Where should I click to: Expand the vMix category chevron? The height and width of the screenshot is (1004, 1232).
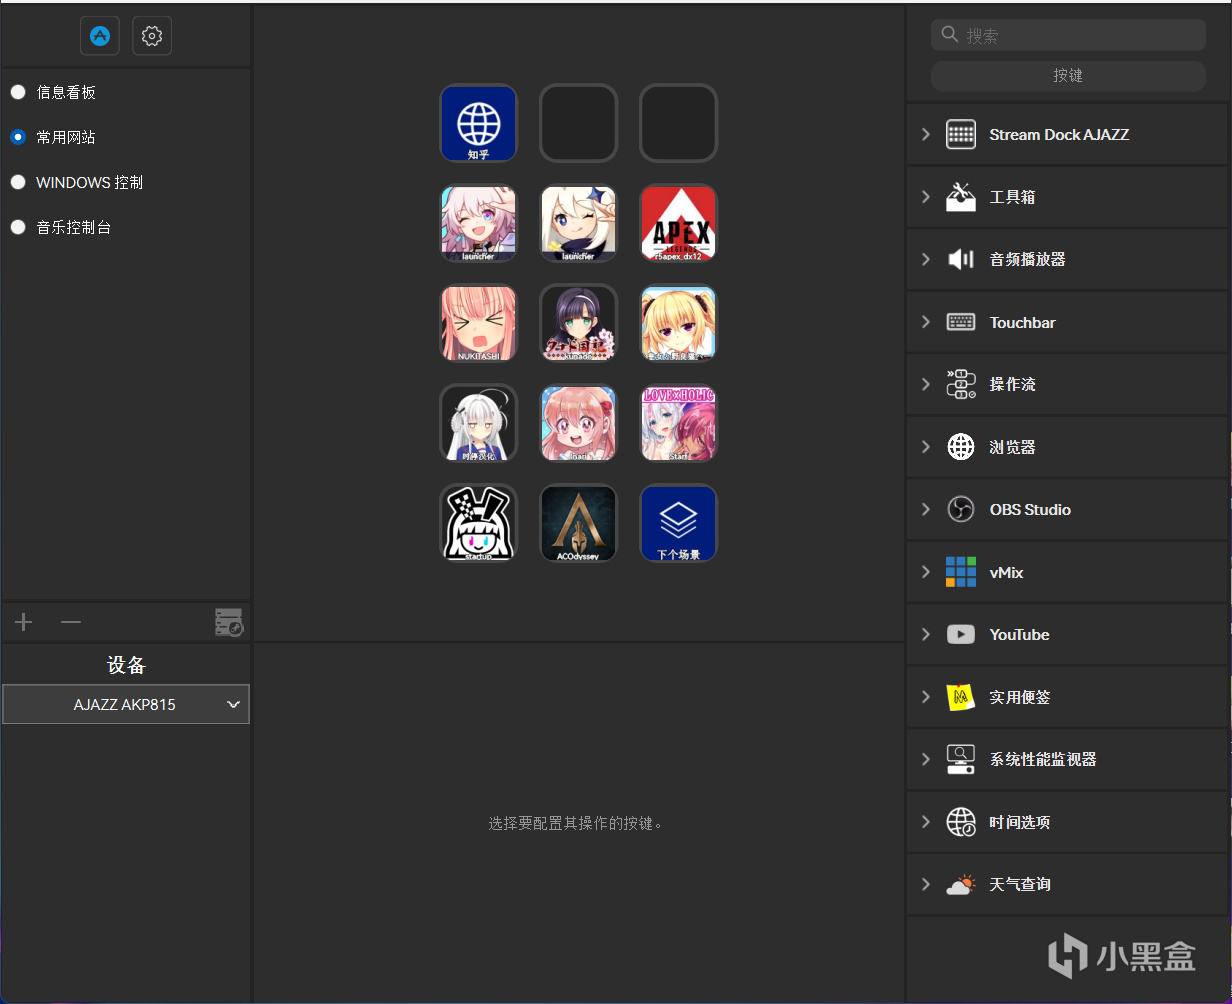coord(926,572)
